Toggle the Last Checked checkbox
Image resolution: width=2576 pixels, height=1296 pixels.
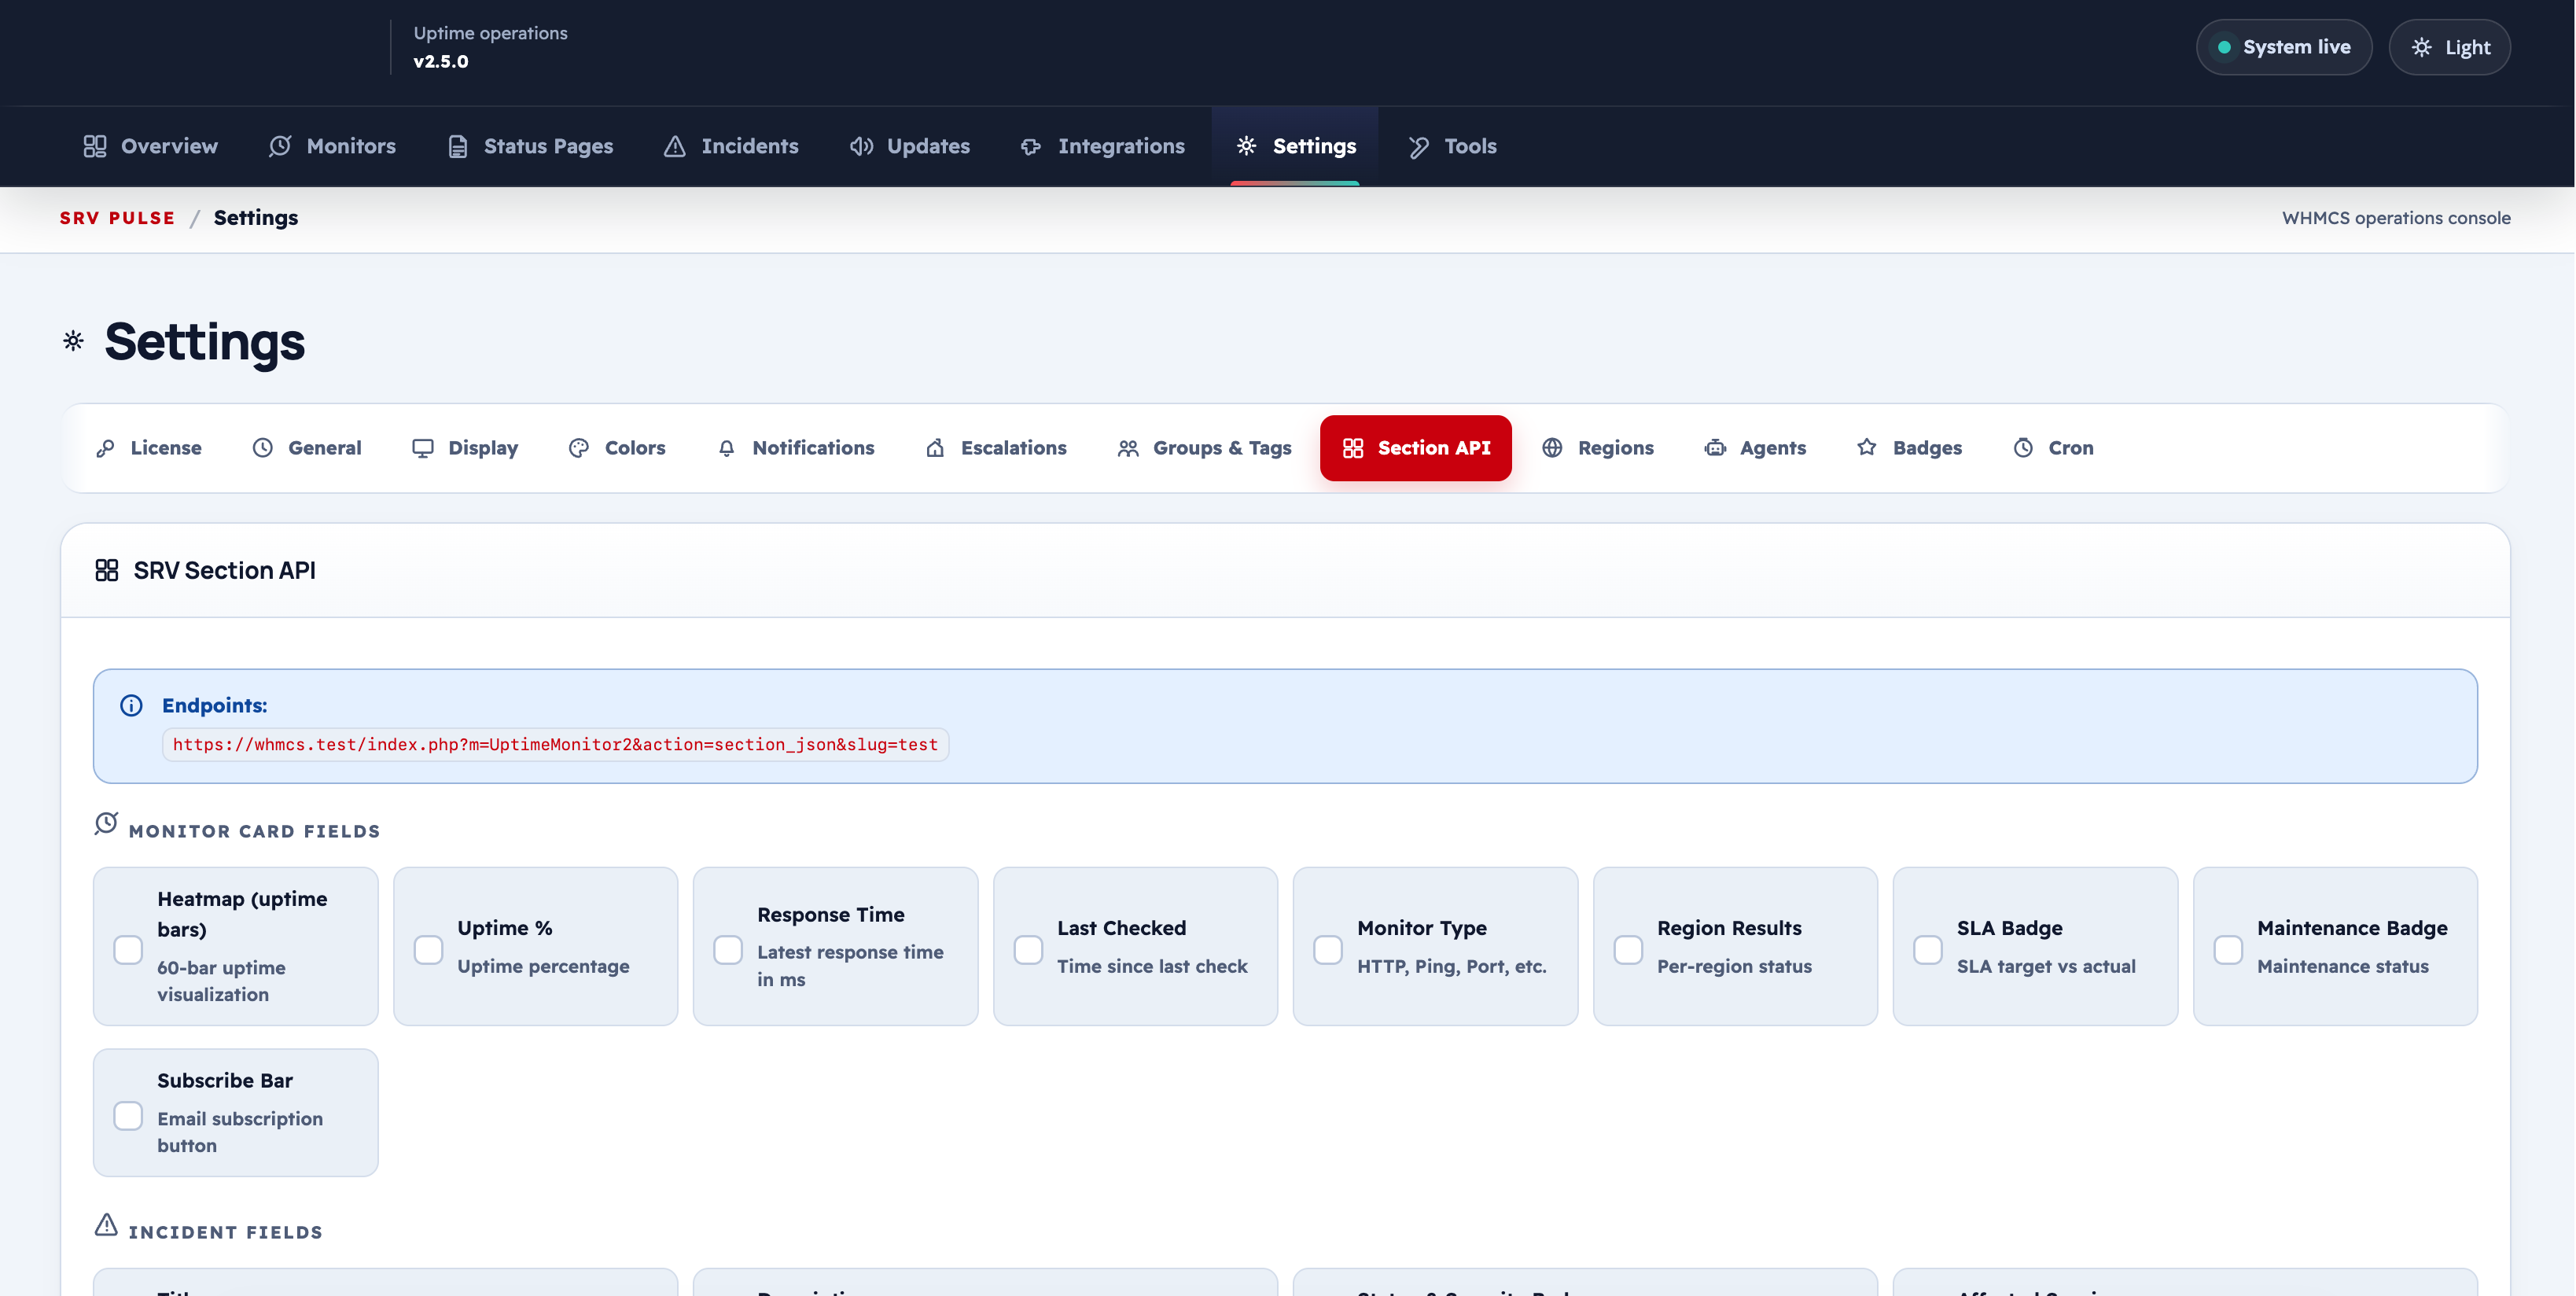pos(1028,949)
